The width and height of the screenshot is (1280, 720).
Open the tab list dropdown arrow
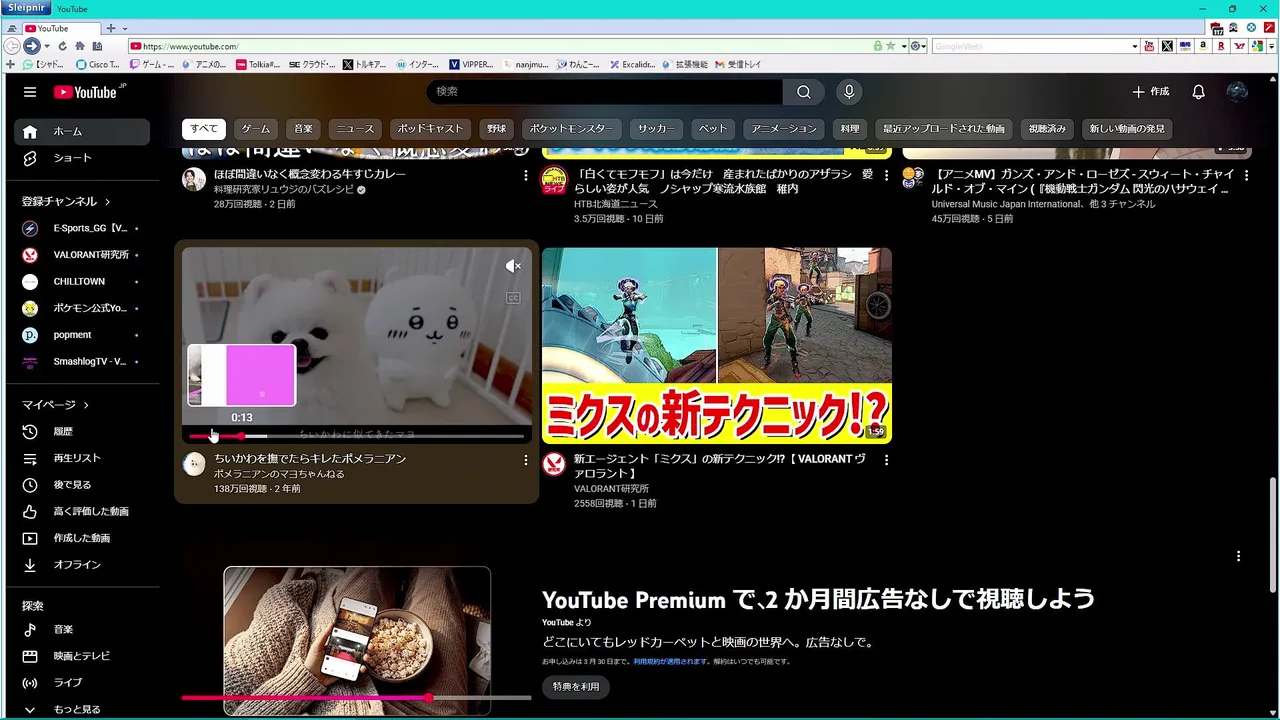124,28
